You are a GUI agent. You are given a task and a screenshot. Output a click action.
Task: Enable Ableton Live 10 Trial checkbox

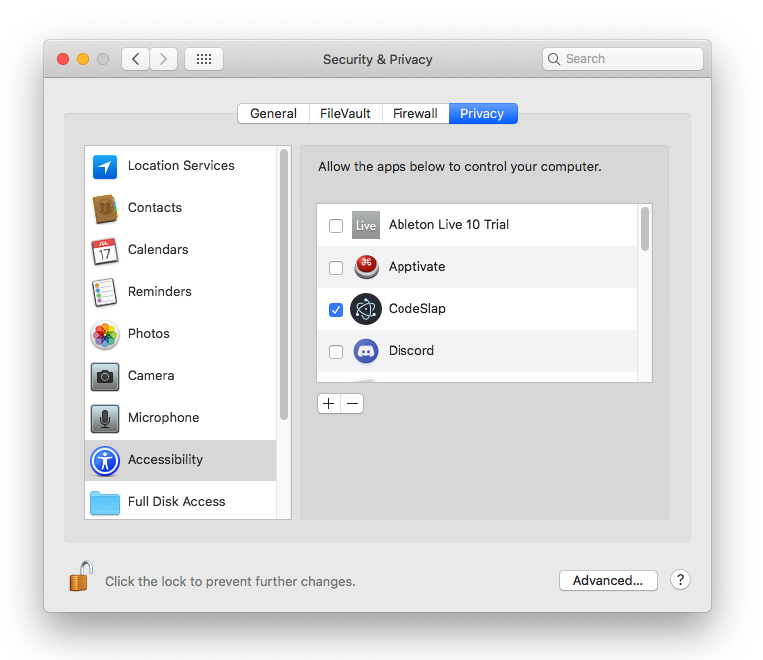pyautogui.click(x=336, y=225)
